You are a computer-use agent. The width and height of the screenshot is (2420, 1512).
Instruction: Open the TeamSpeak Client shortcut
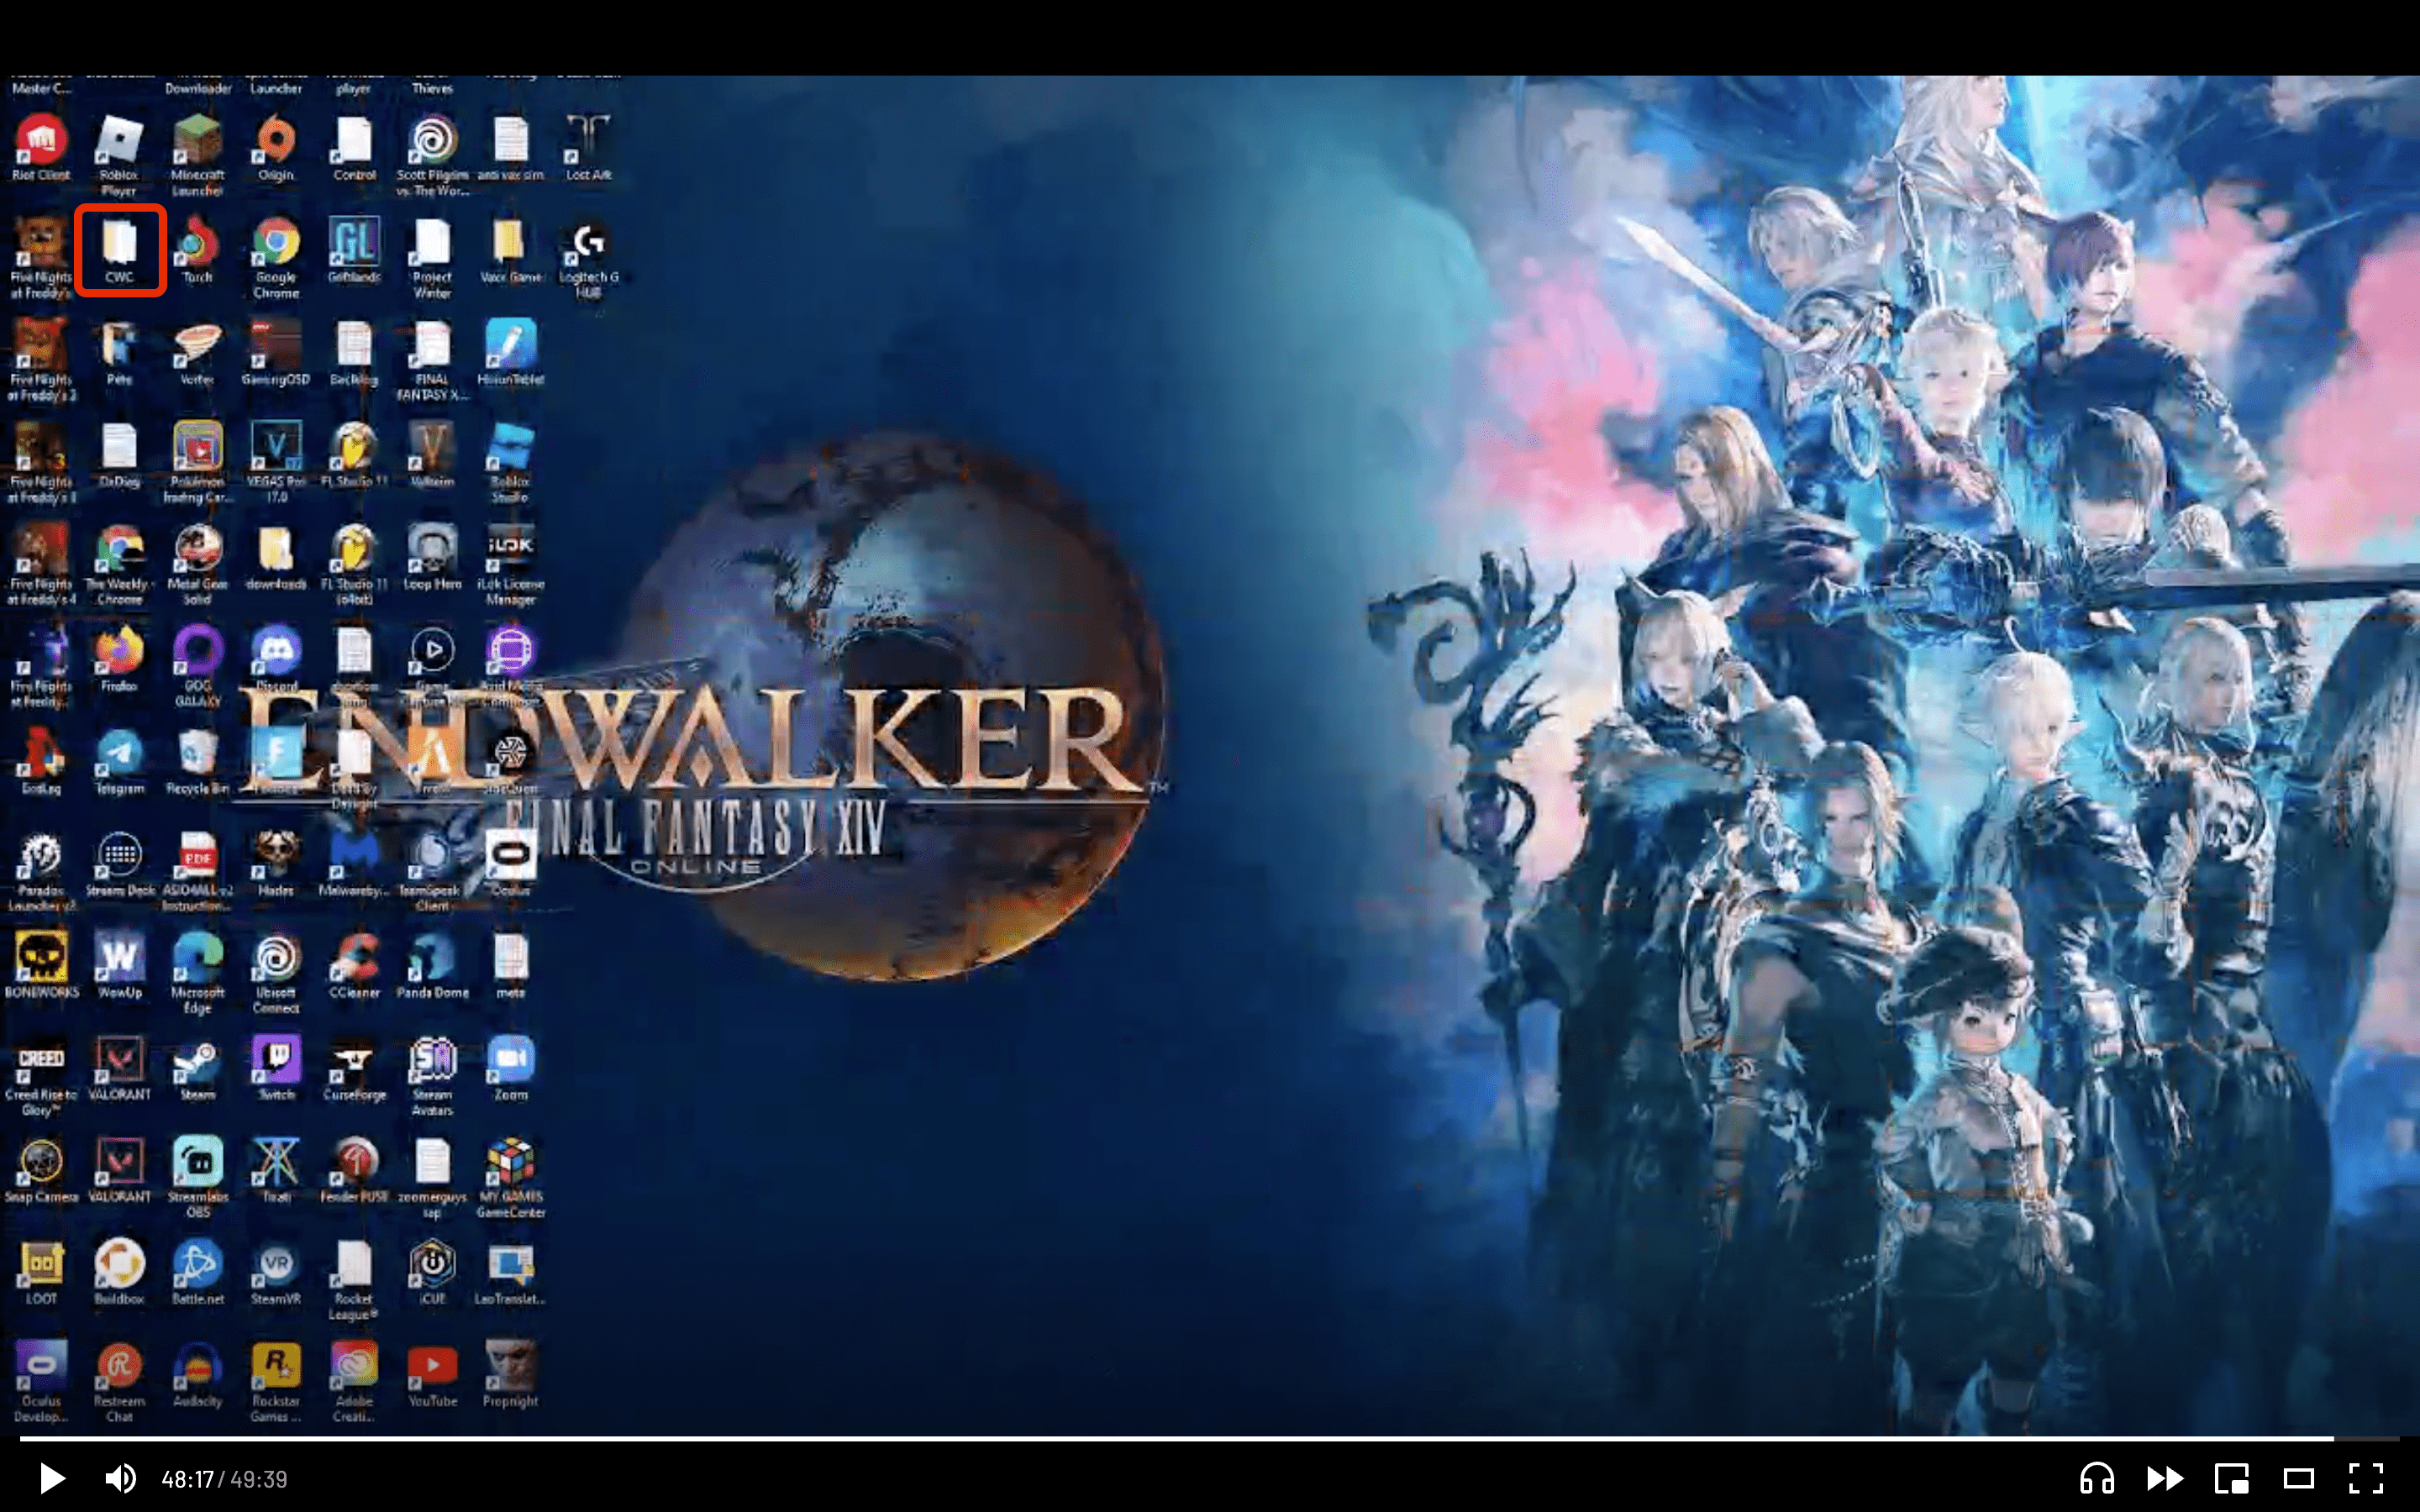tap(432, 872)
